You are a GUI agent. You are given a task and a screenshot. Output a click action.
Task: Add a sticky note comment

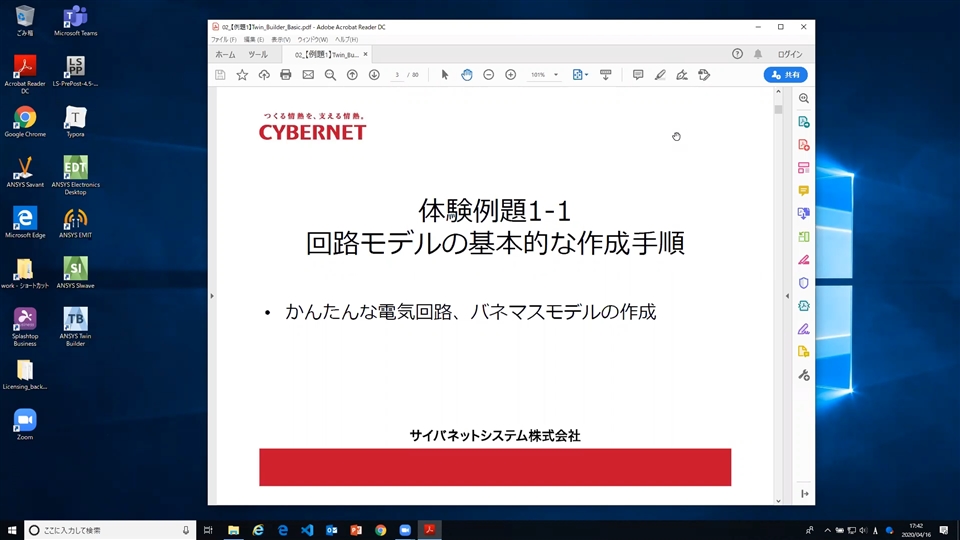[x=638, y=75]
